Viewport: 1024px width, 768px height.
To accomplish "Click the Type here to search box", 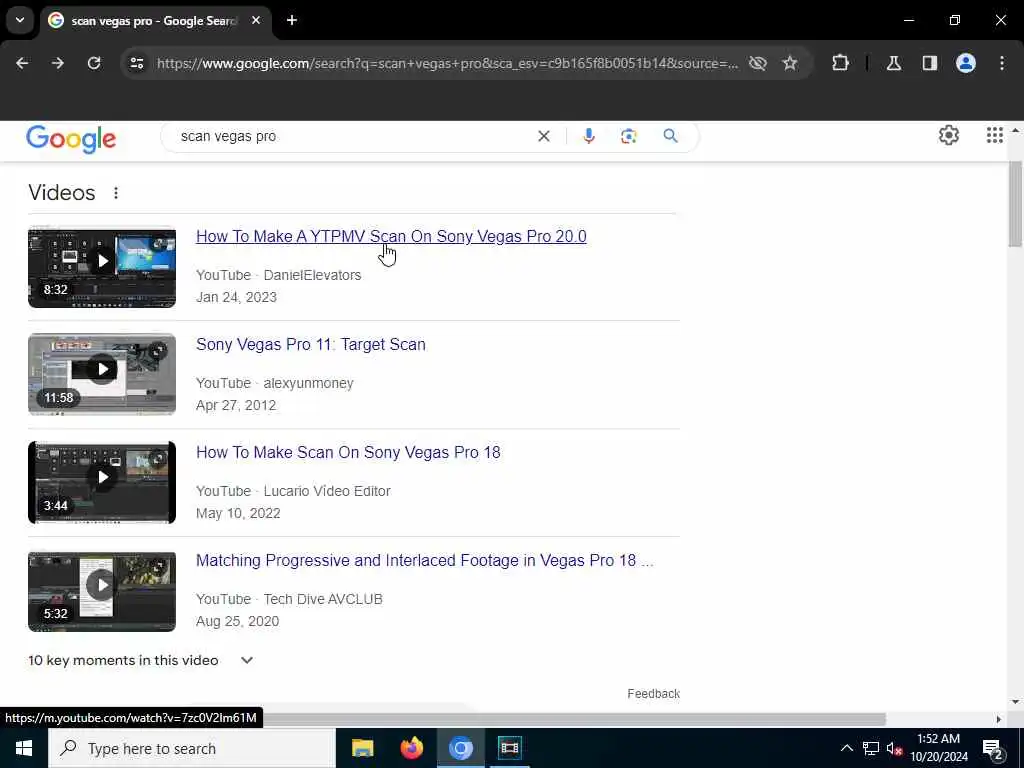I will click(x=191, y=748).
